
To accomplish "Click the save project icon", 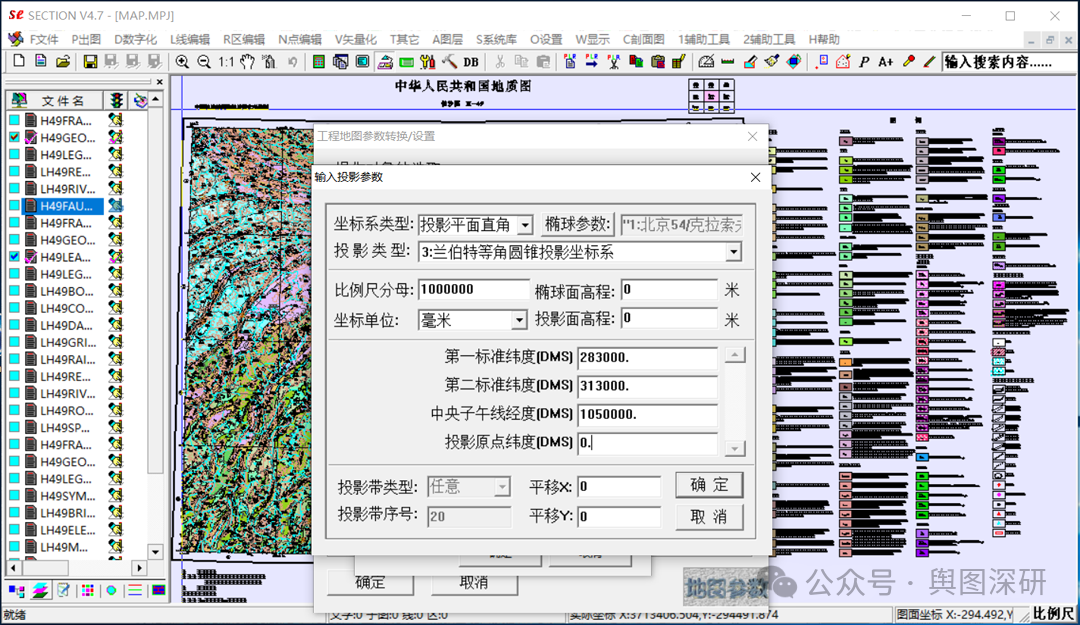I will tap(90, 62).
